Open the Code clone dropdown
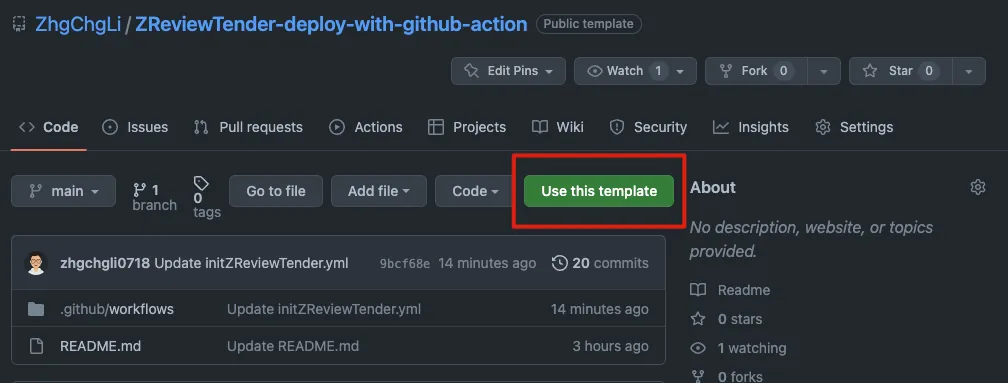This screenshot has width=1008, height=383. click(476, 191)
